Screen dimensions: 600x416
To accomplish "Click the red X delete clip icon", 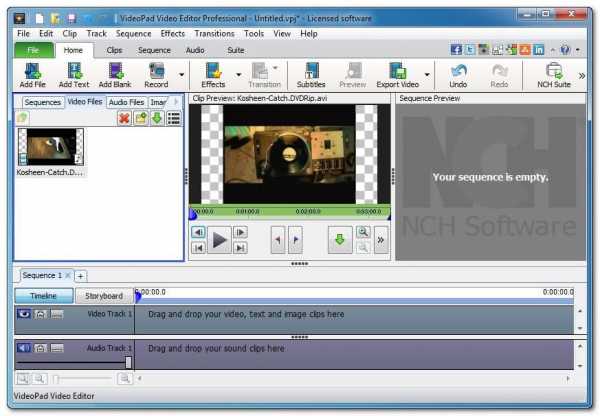I will pyautogui.click(x=124, y=118).
